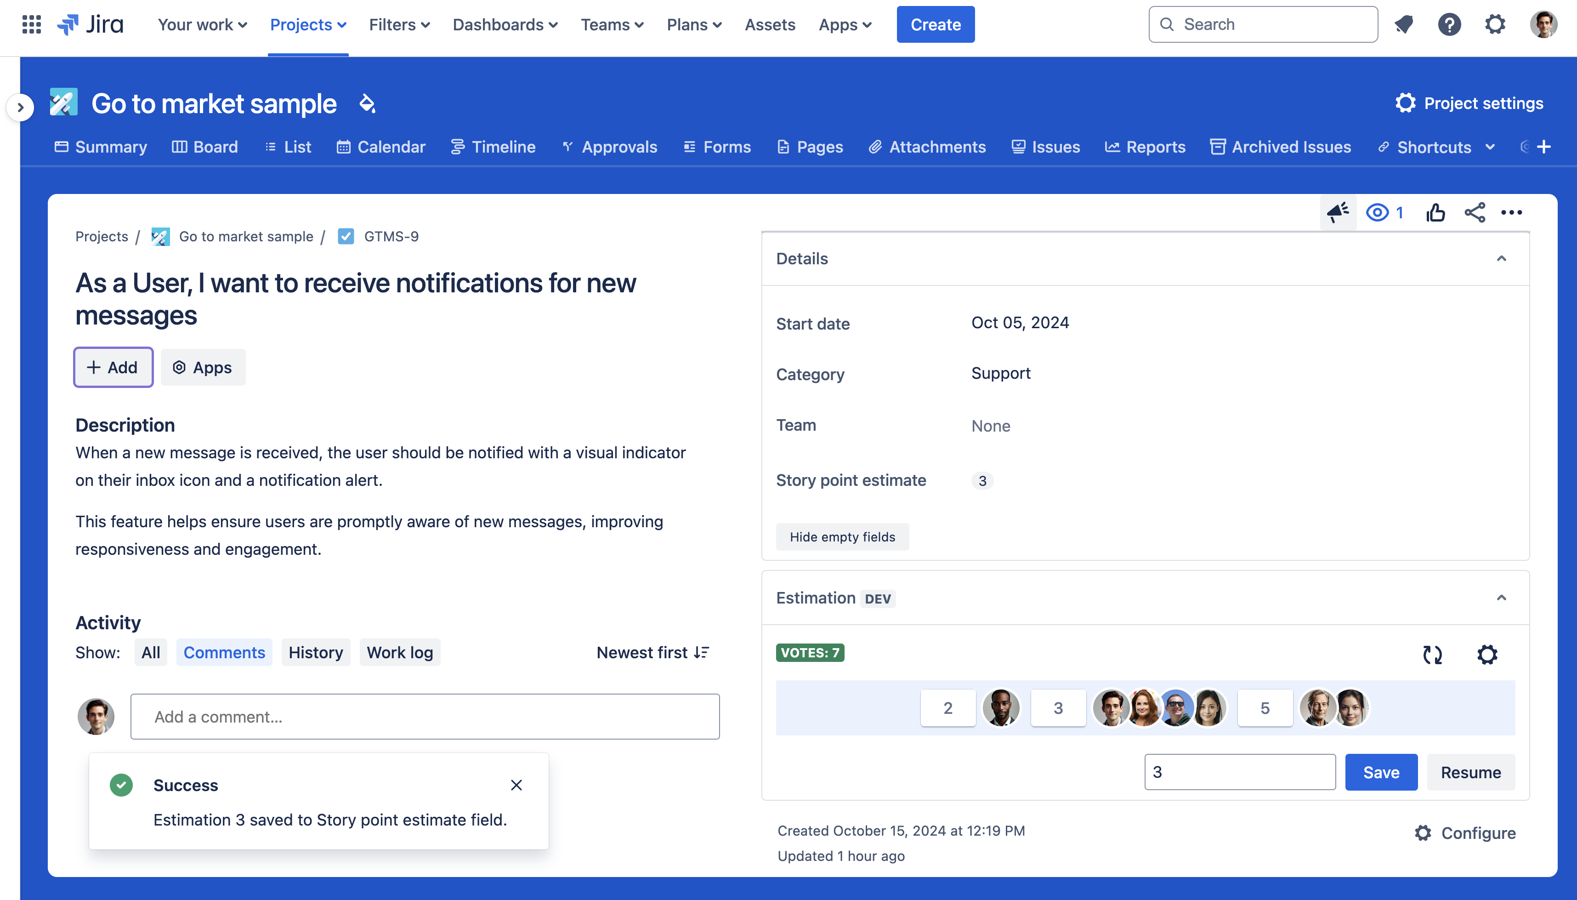The image size is (1577, 900).
Task: Open the help question mark icon
Action: (1449, 24)
